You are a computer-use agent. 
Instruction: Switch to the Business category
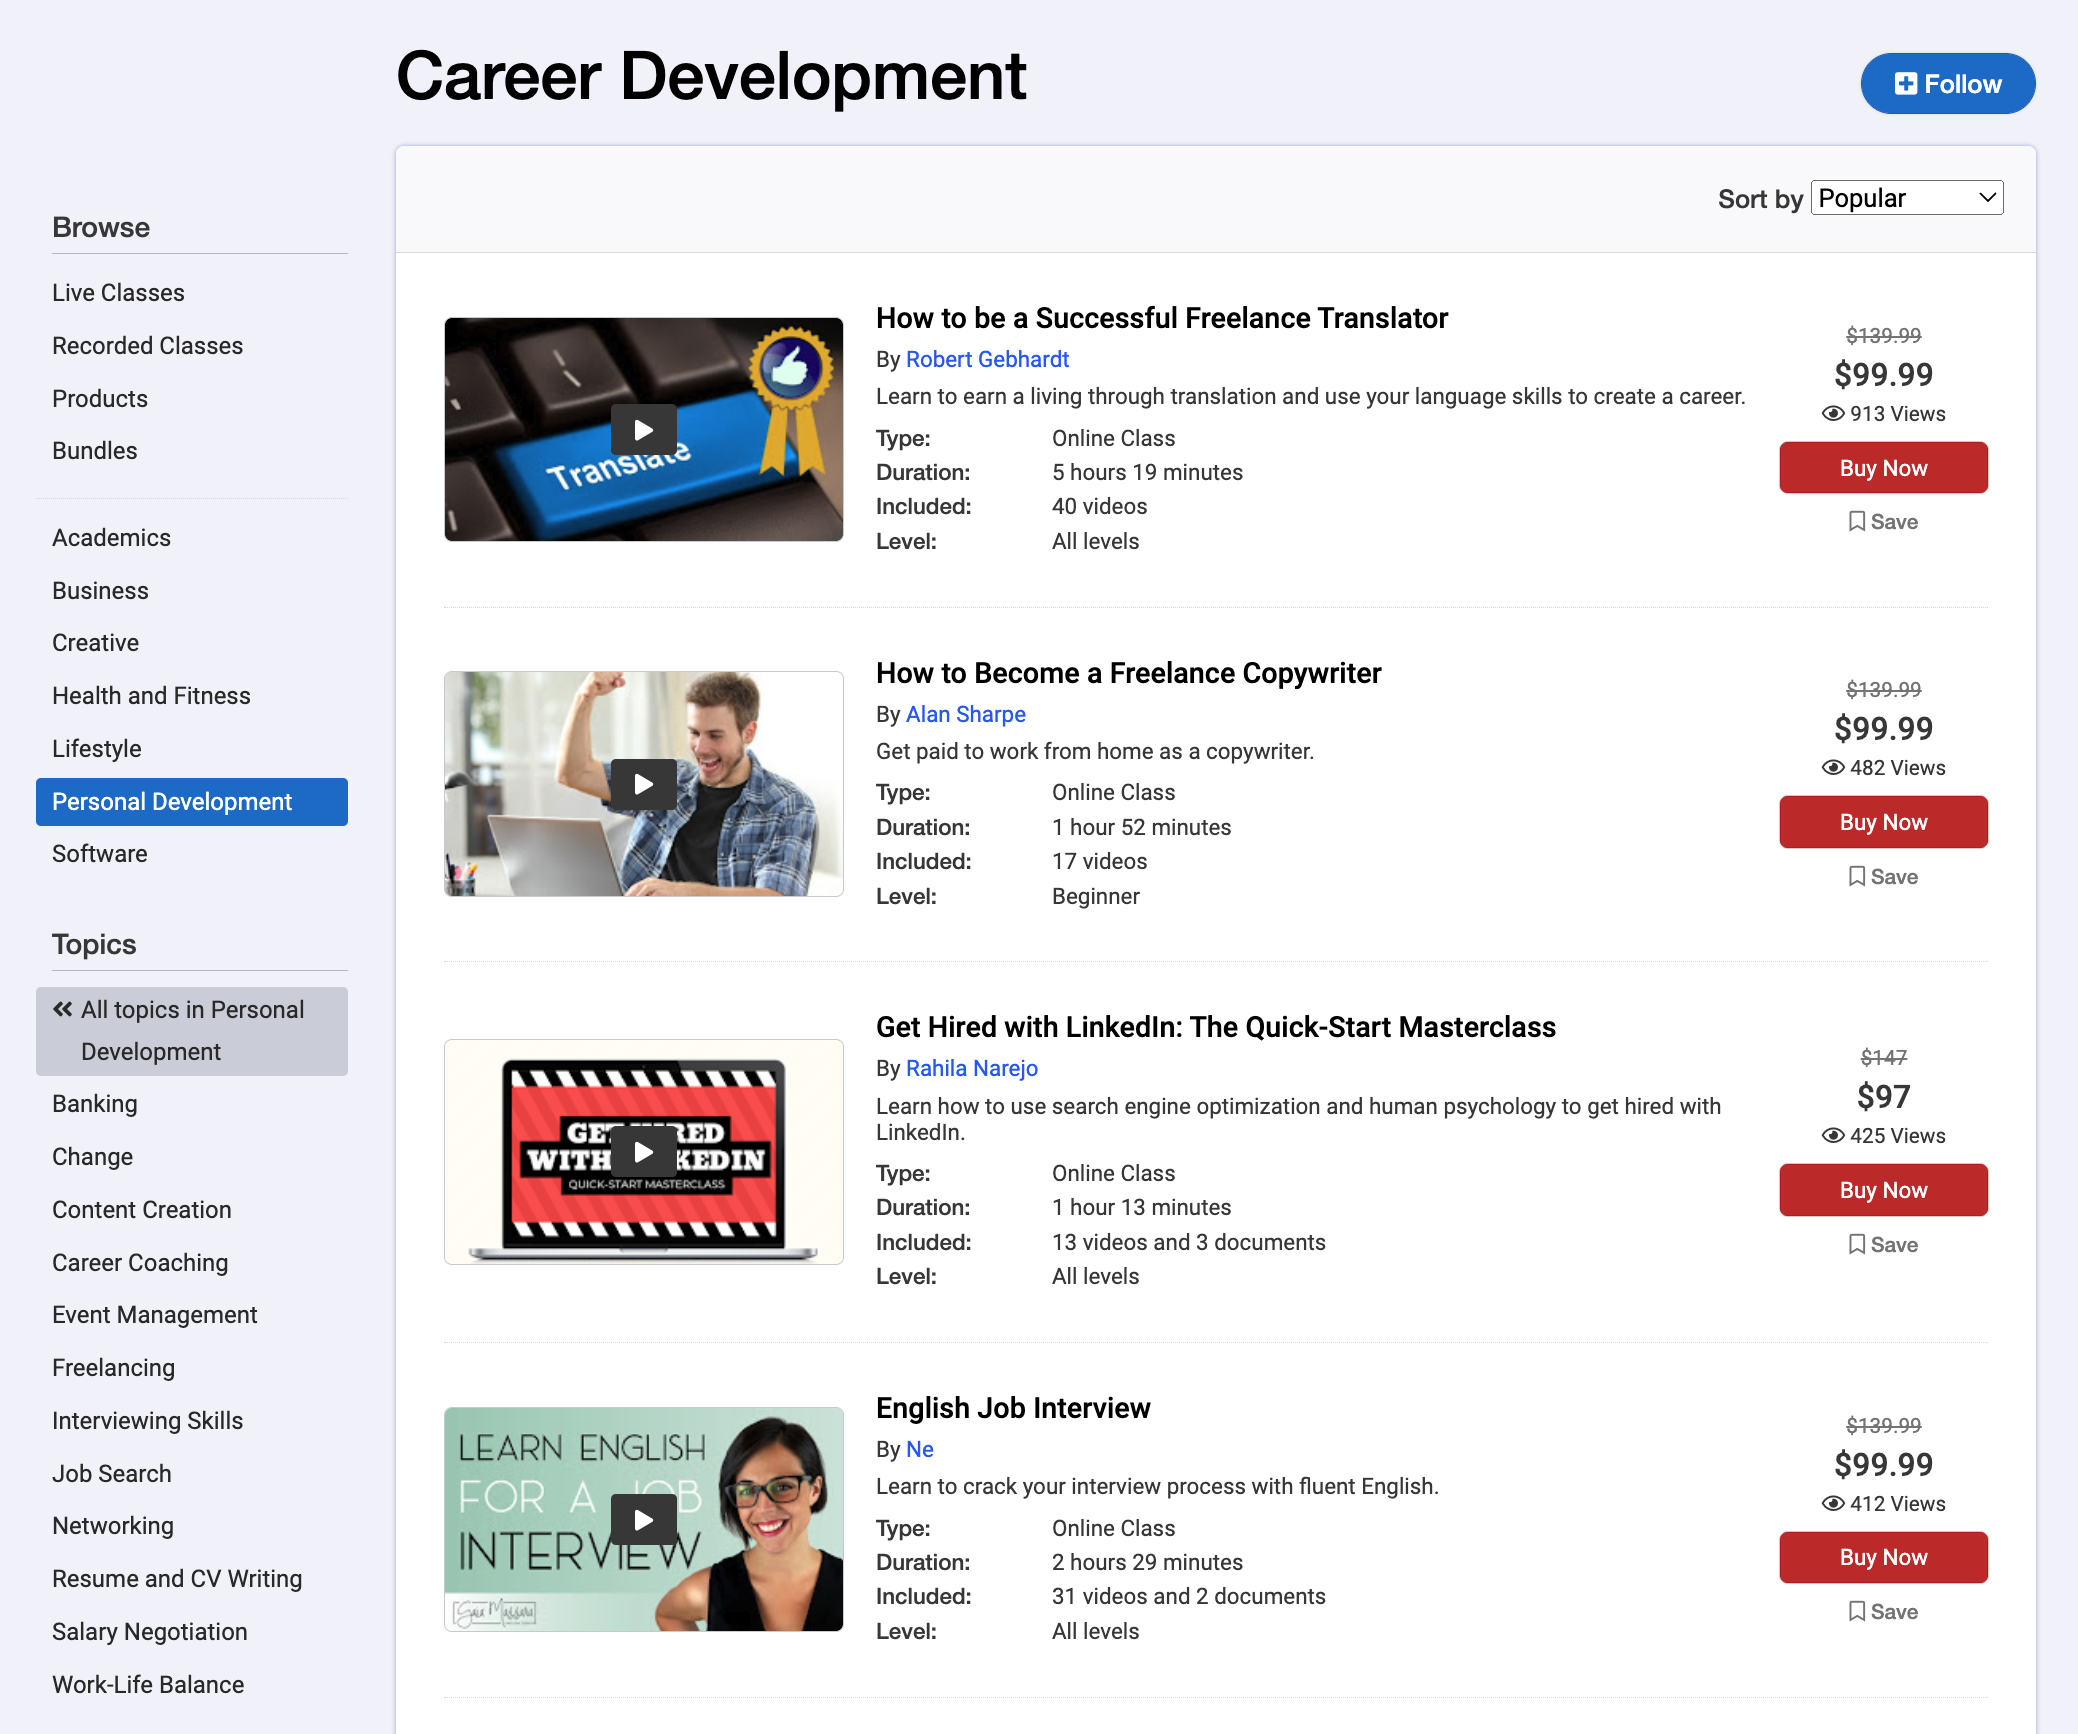tap(100, 590)
